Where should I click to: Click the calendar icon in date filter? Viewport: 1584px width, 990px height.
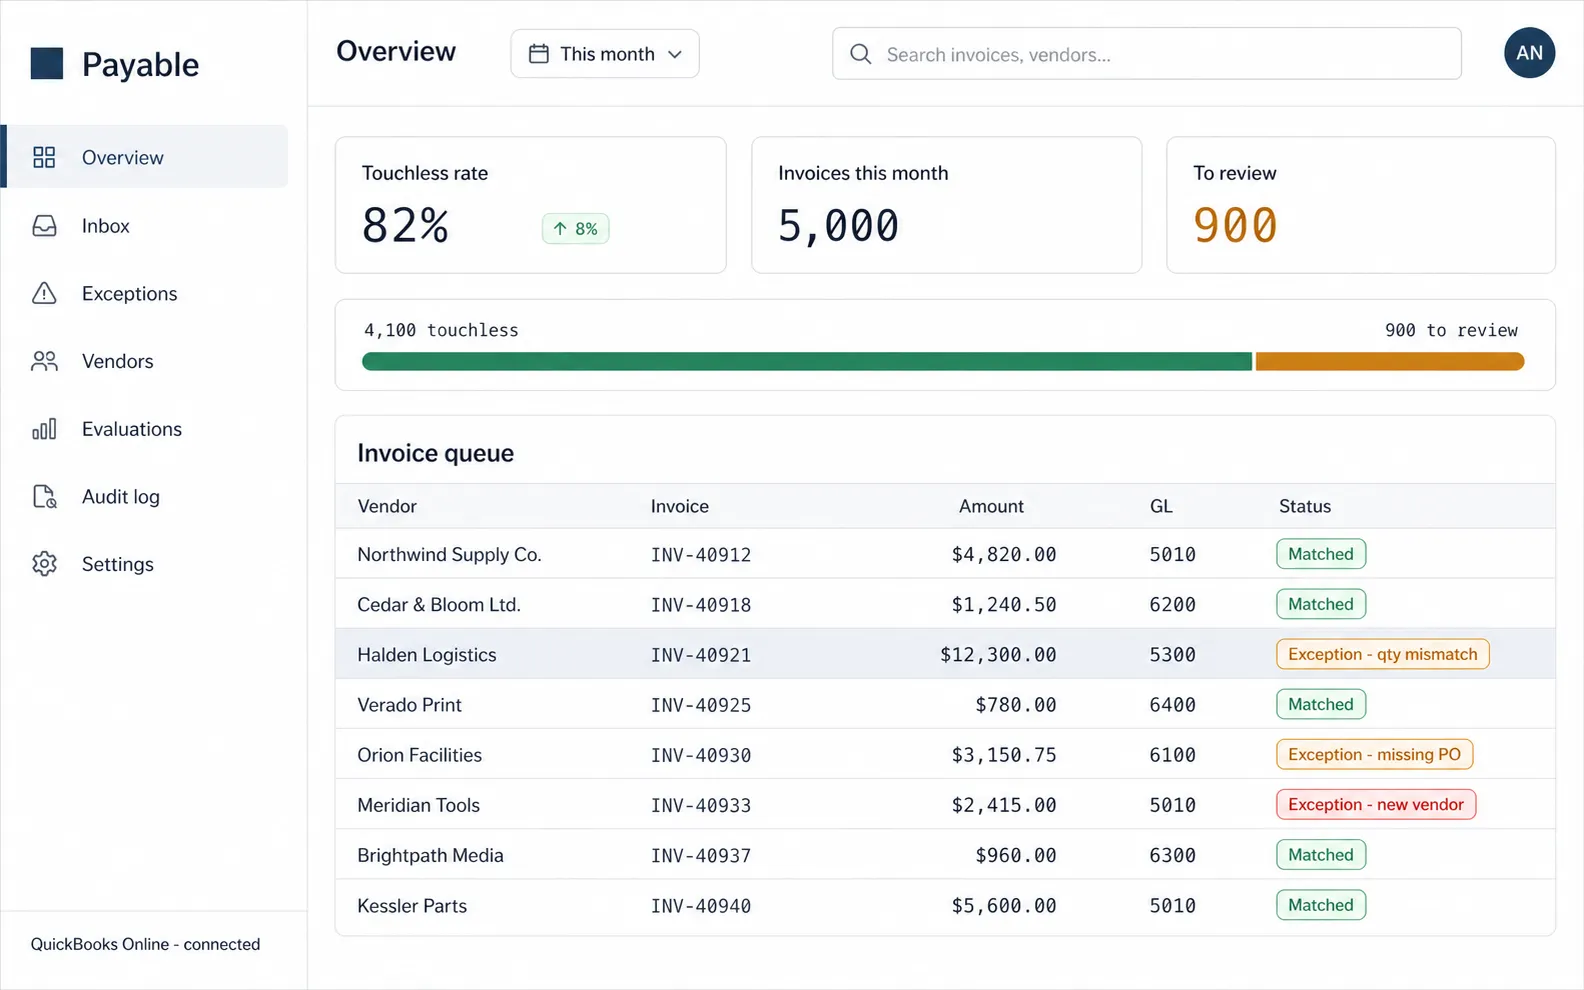point(539,54)
